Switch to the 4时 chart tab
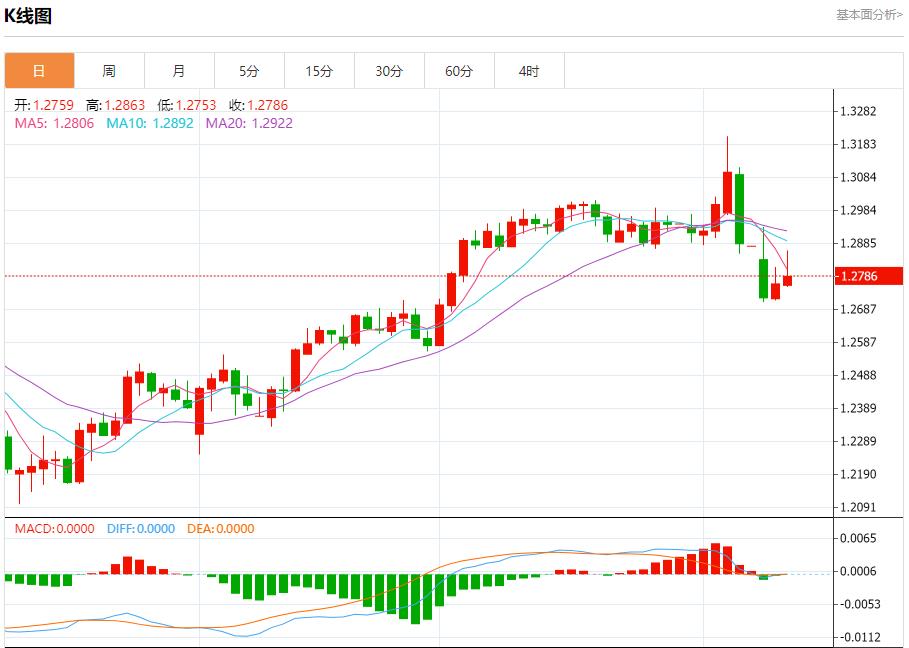The width and height of the screenshot is (909, 648). pos(529,71)
